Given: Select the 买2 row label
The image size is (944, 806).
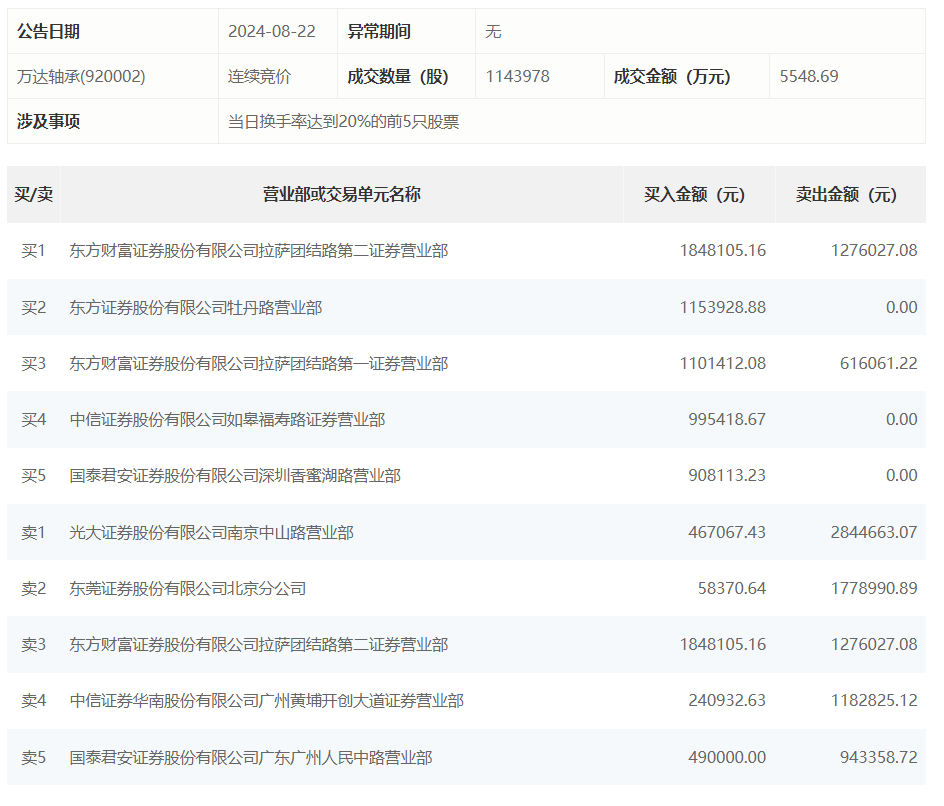Looking at the screenshot, I should [34, 308].
